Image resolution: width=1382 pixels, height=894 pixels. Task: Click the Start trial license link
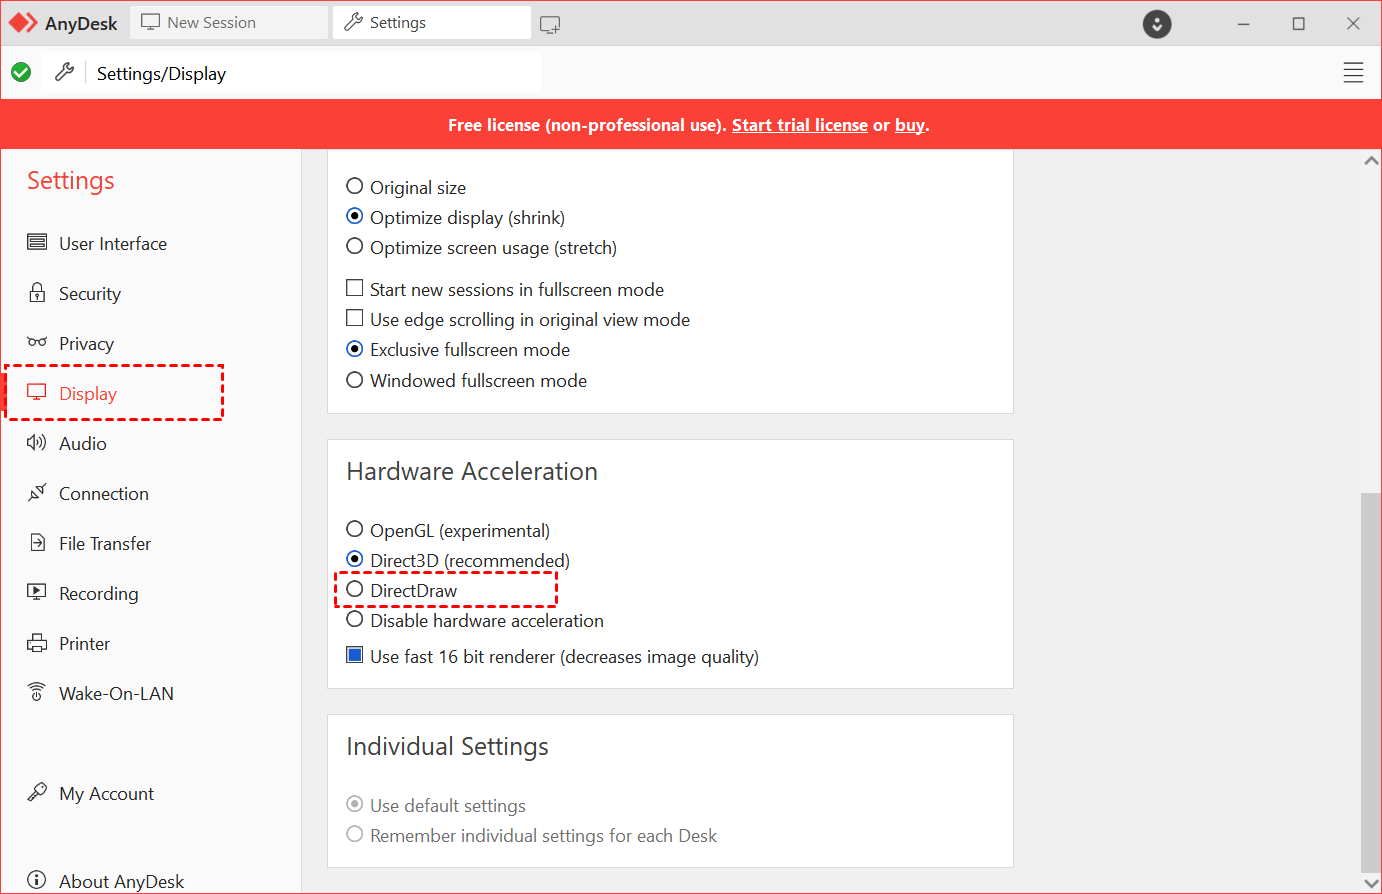[800, 125]
